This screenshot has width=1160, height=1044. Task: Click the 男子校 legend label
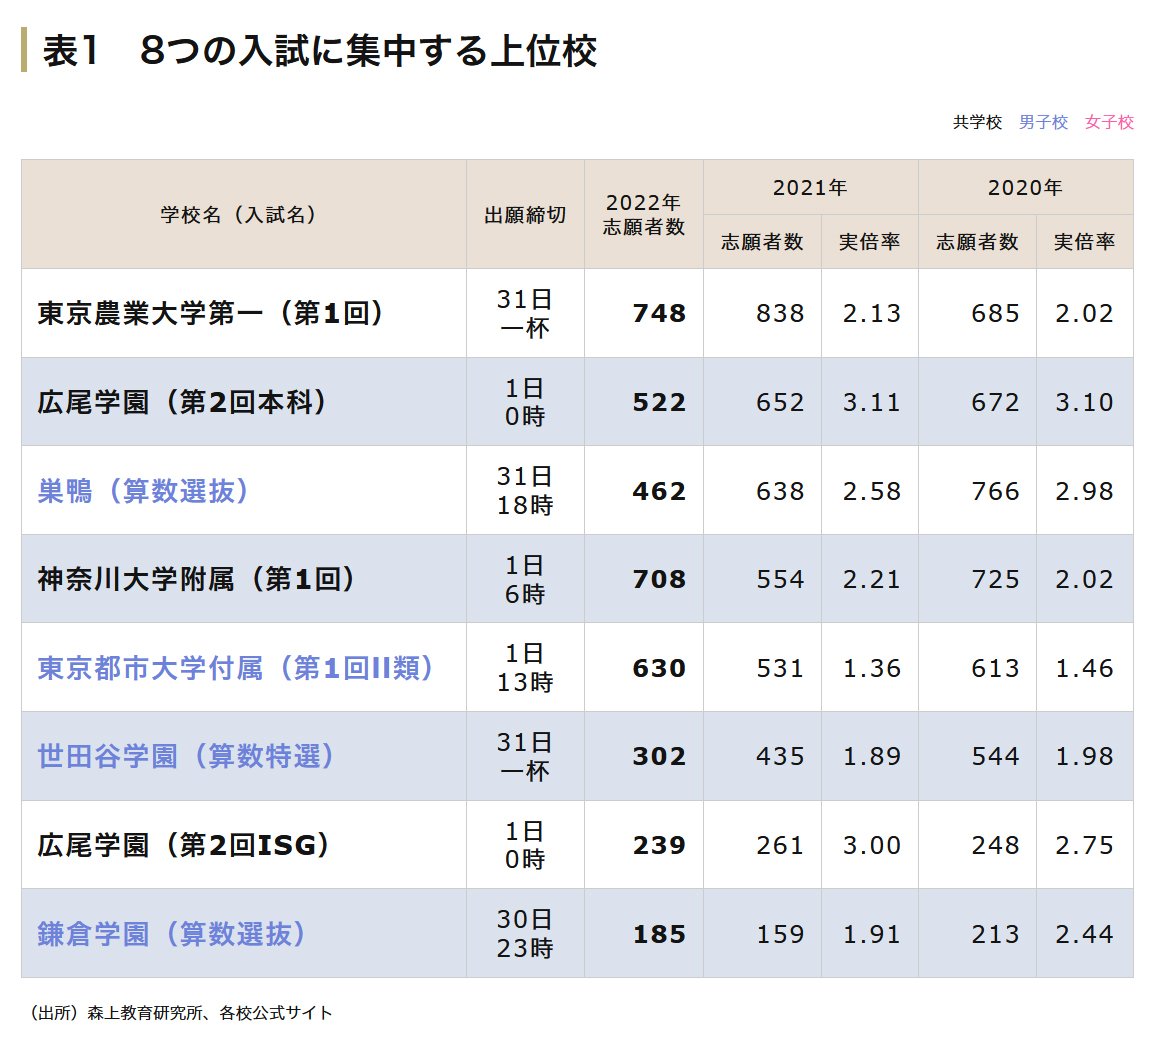(x=1043, y=122)
